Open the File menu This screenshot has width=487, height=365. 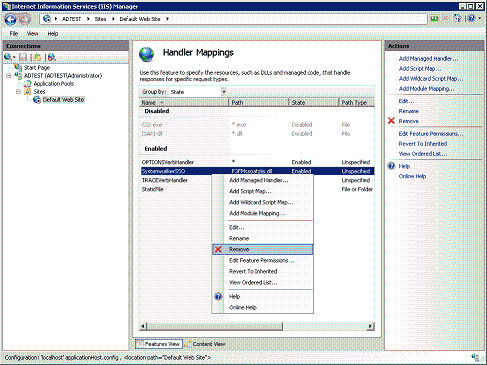14,34
